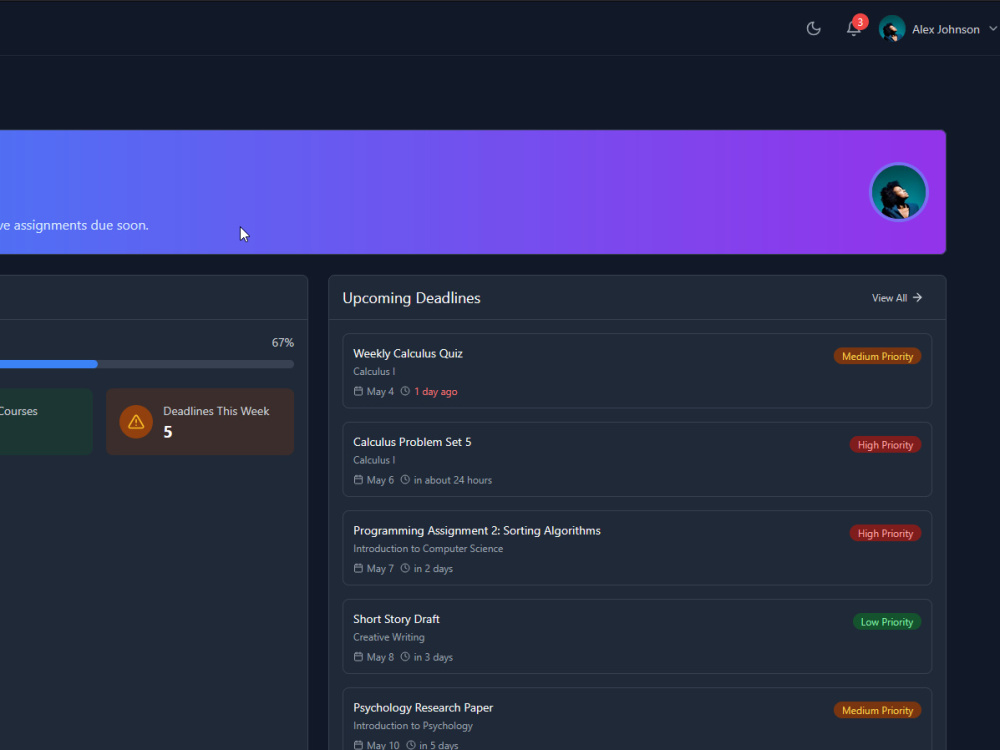The height and width of the screenshot is (750, 1000).
Task: Click the warning triangle icon in Deadlines card
Action: [x=136, y=422]
